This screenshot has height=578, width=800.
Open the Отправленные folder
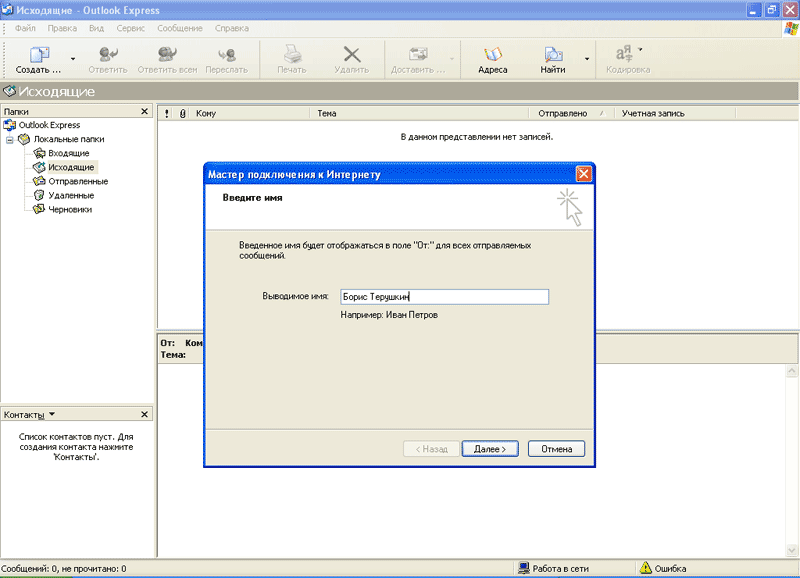click(78, 182)
